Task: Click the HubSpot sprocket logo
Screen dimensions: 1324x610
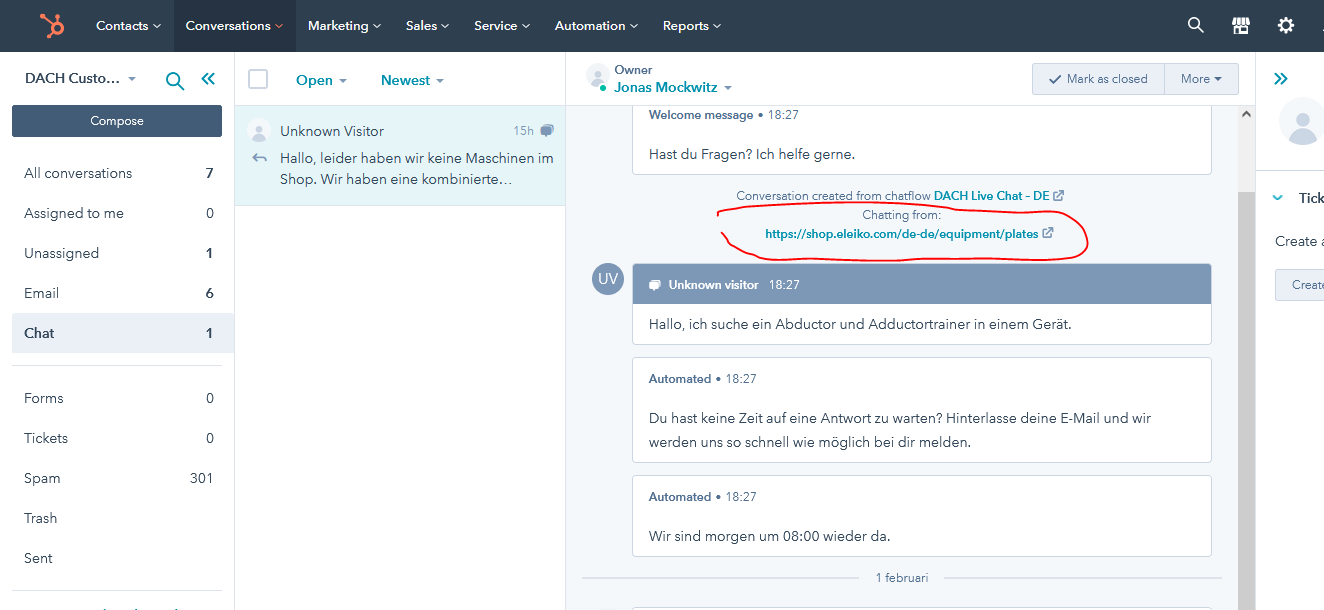Action: 52,26
